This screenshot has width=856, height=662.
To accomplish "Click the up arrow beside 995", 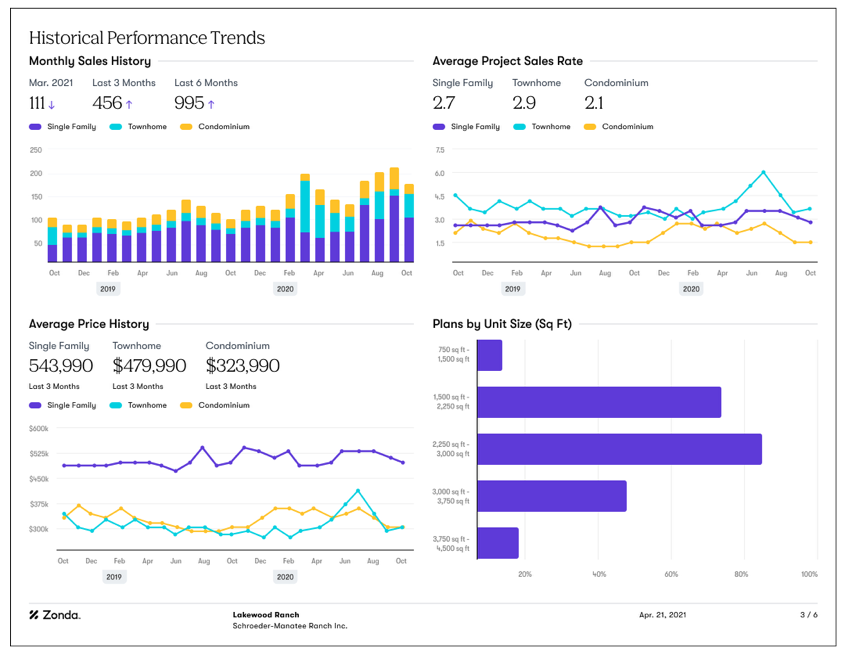I will click(211, 104).
